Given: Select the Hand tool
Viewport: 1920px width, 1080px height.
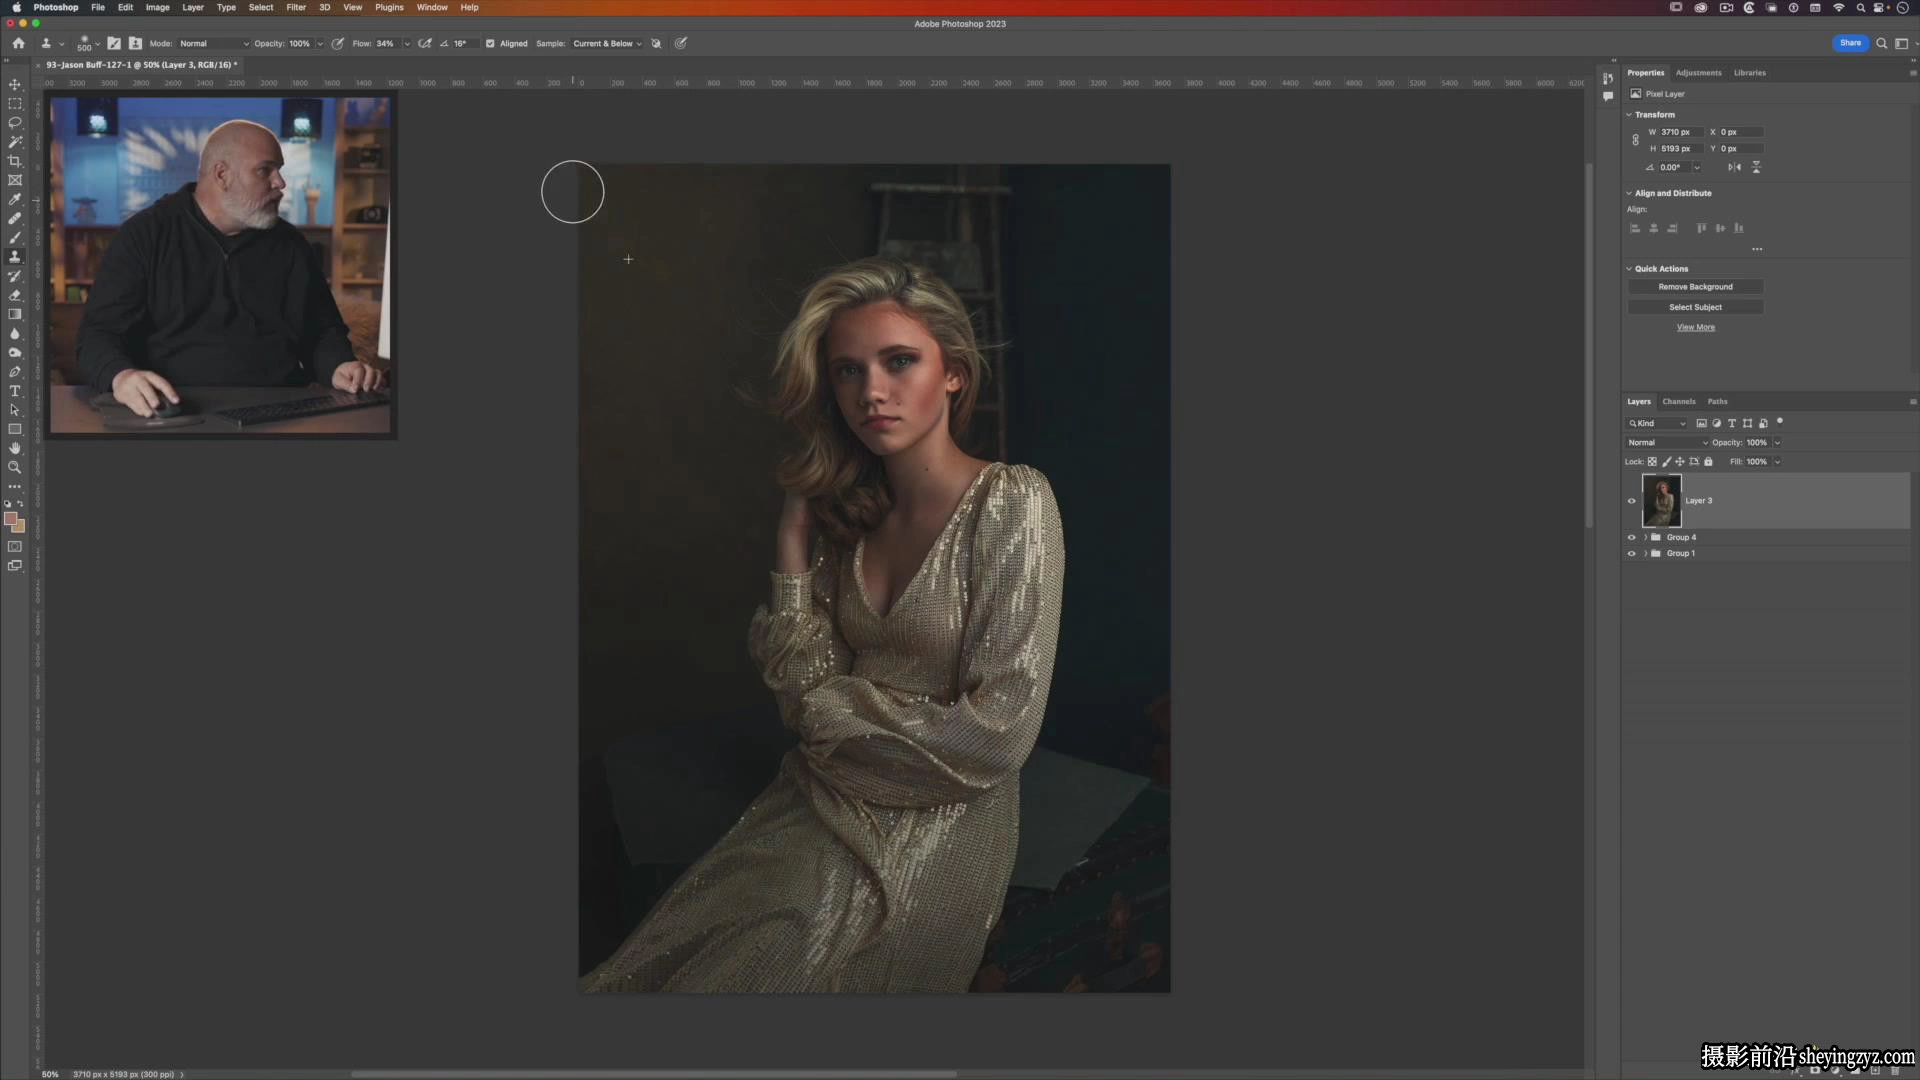Looking at the screenshot, I should click(15, 448).
